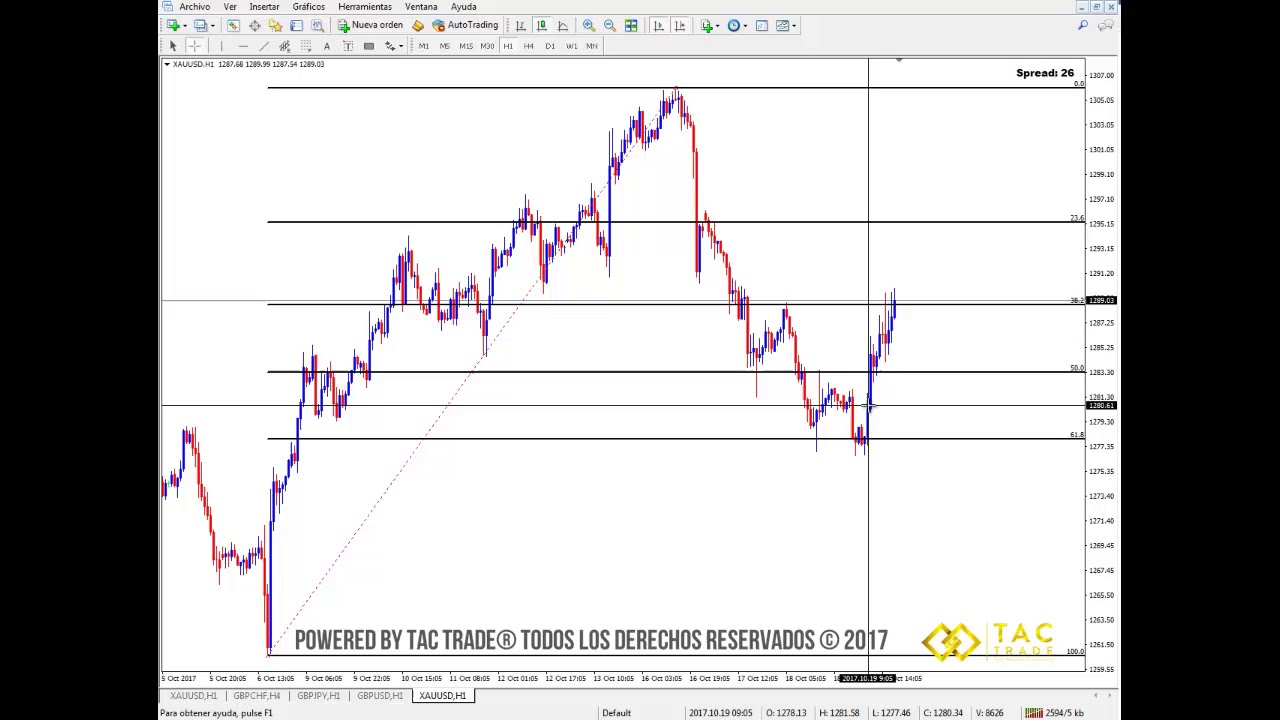1280x720 pixels.
Task: Toggle the Terminal panel icon
Action: click(x=296, y=25)
